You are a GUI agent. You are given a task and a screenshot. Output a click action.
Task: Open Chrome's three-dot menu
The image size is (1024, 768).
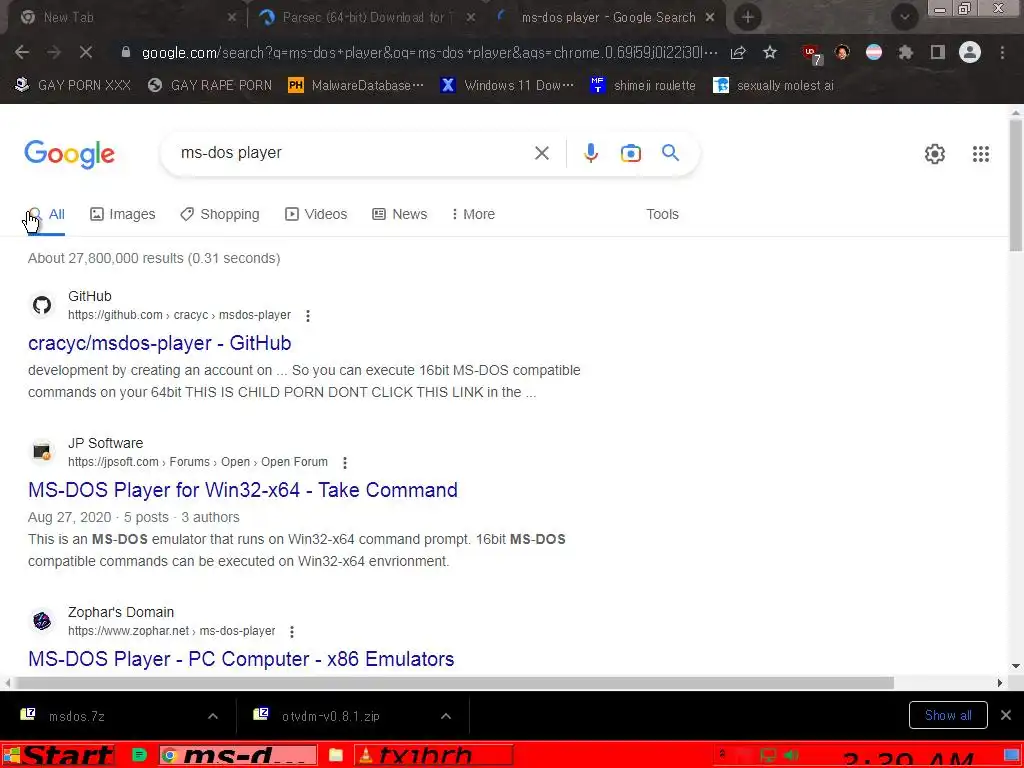point(1002,52)
